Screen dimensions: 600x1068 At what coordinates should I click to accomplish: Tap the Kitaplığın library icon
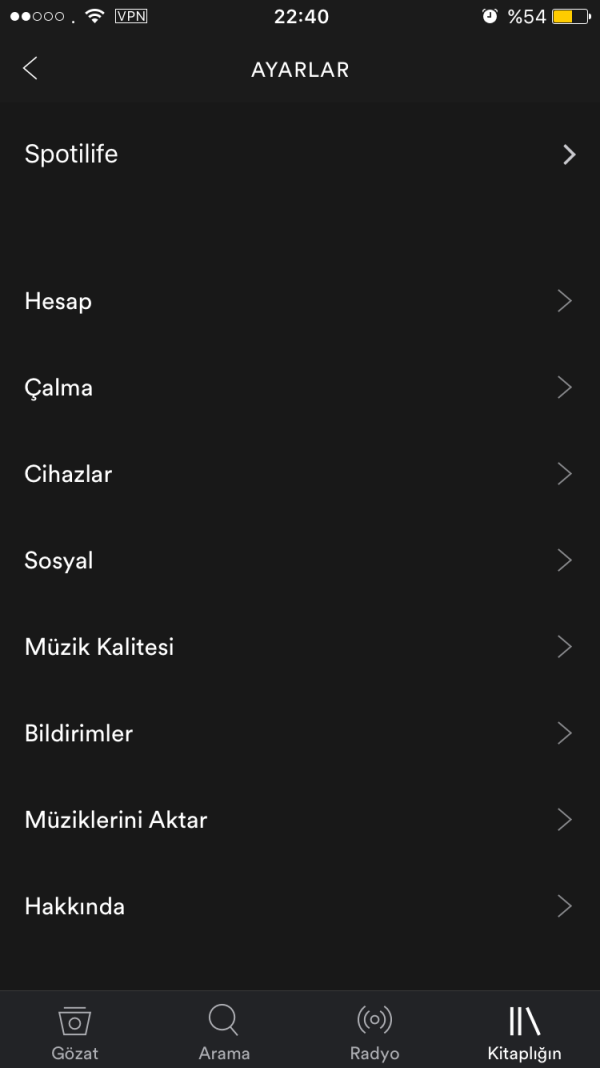[x=524, y=1020]
